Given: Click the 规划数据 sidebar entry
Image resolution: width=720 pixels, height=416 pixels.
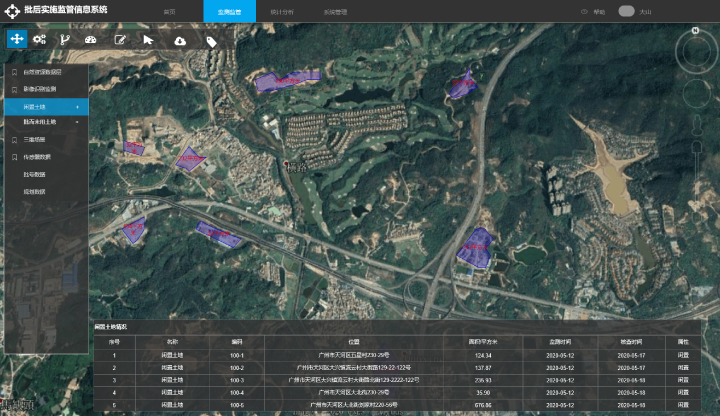Looking at the screenshot, I should click(35, 190).
